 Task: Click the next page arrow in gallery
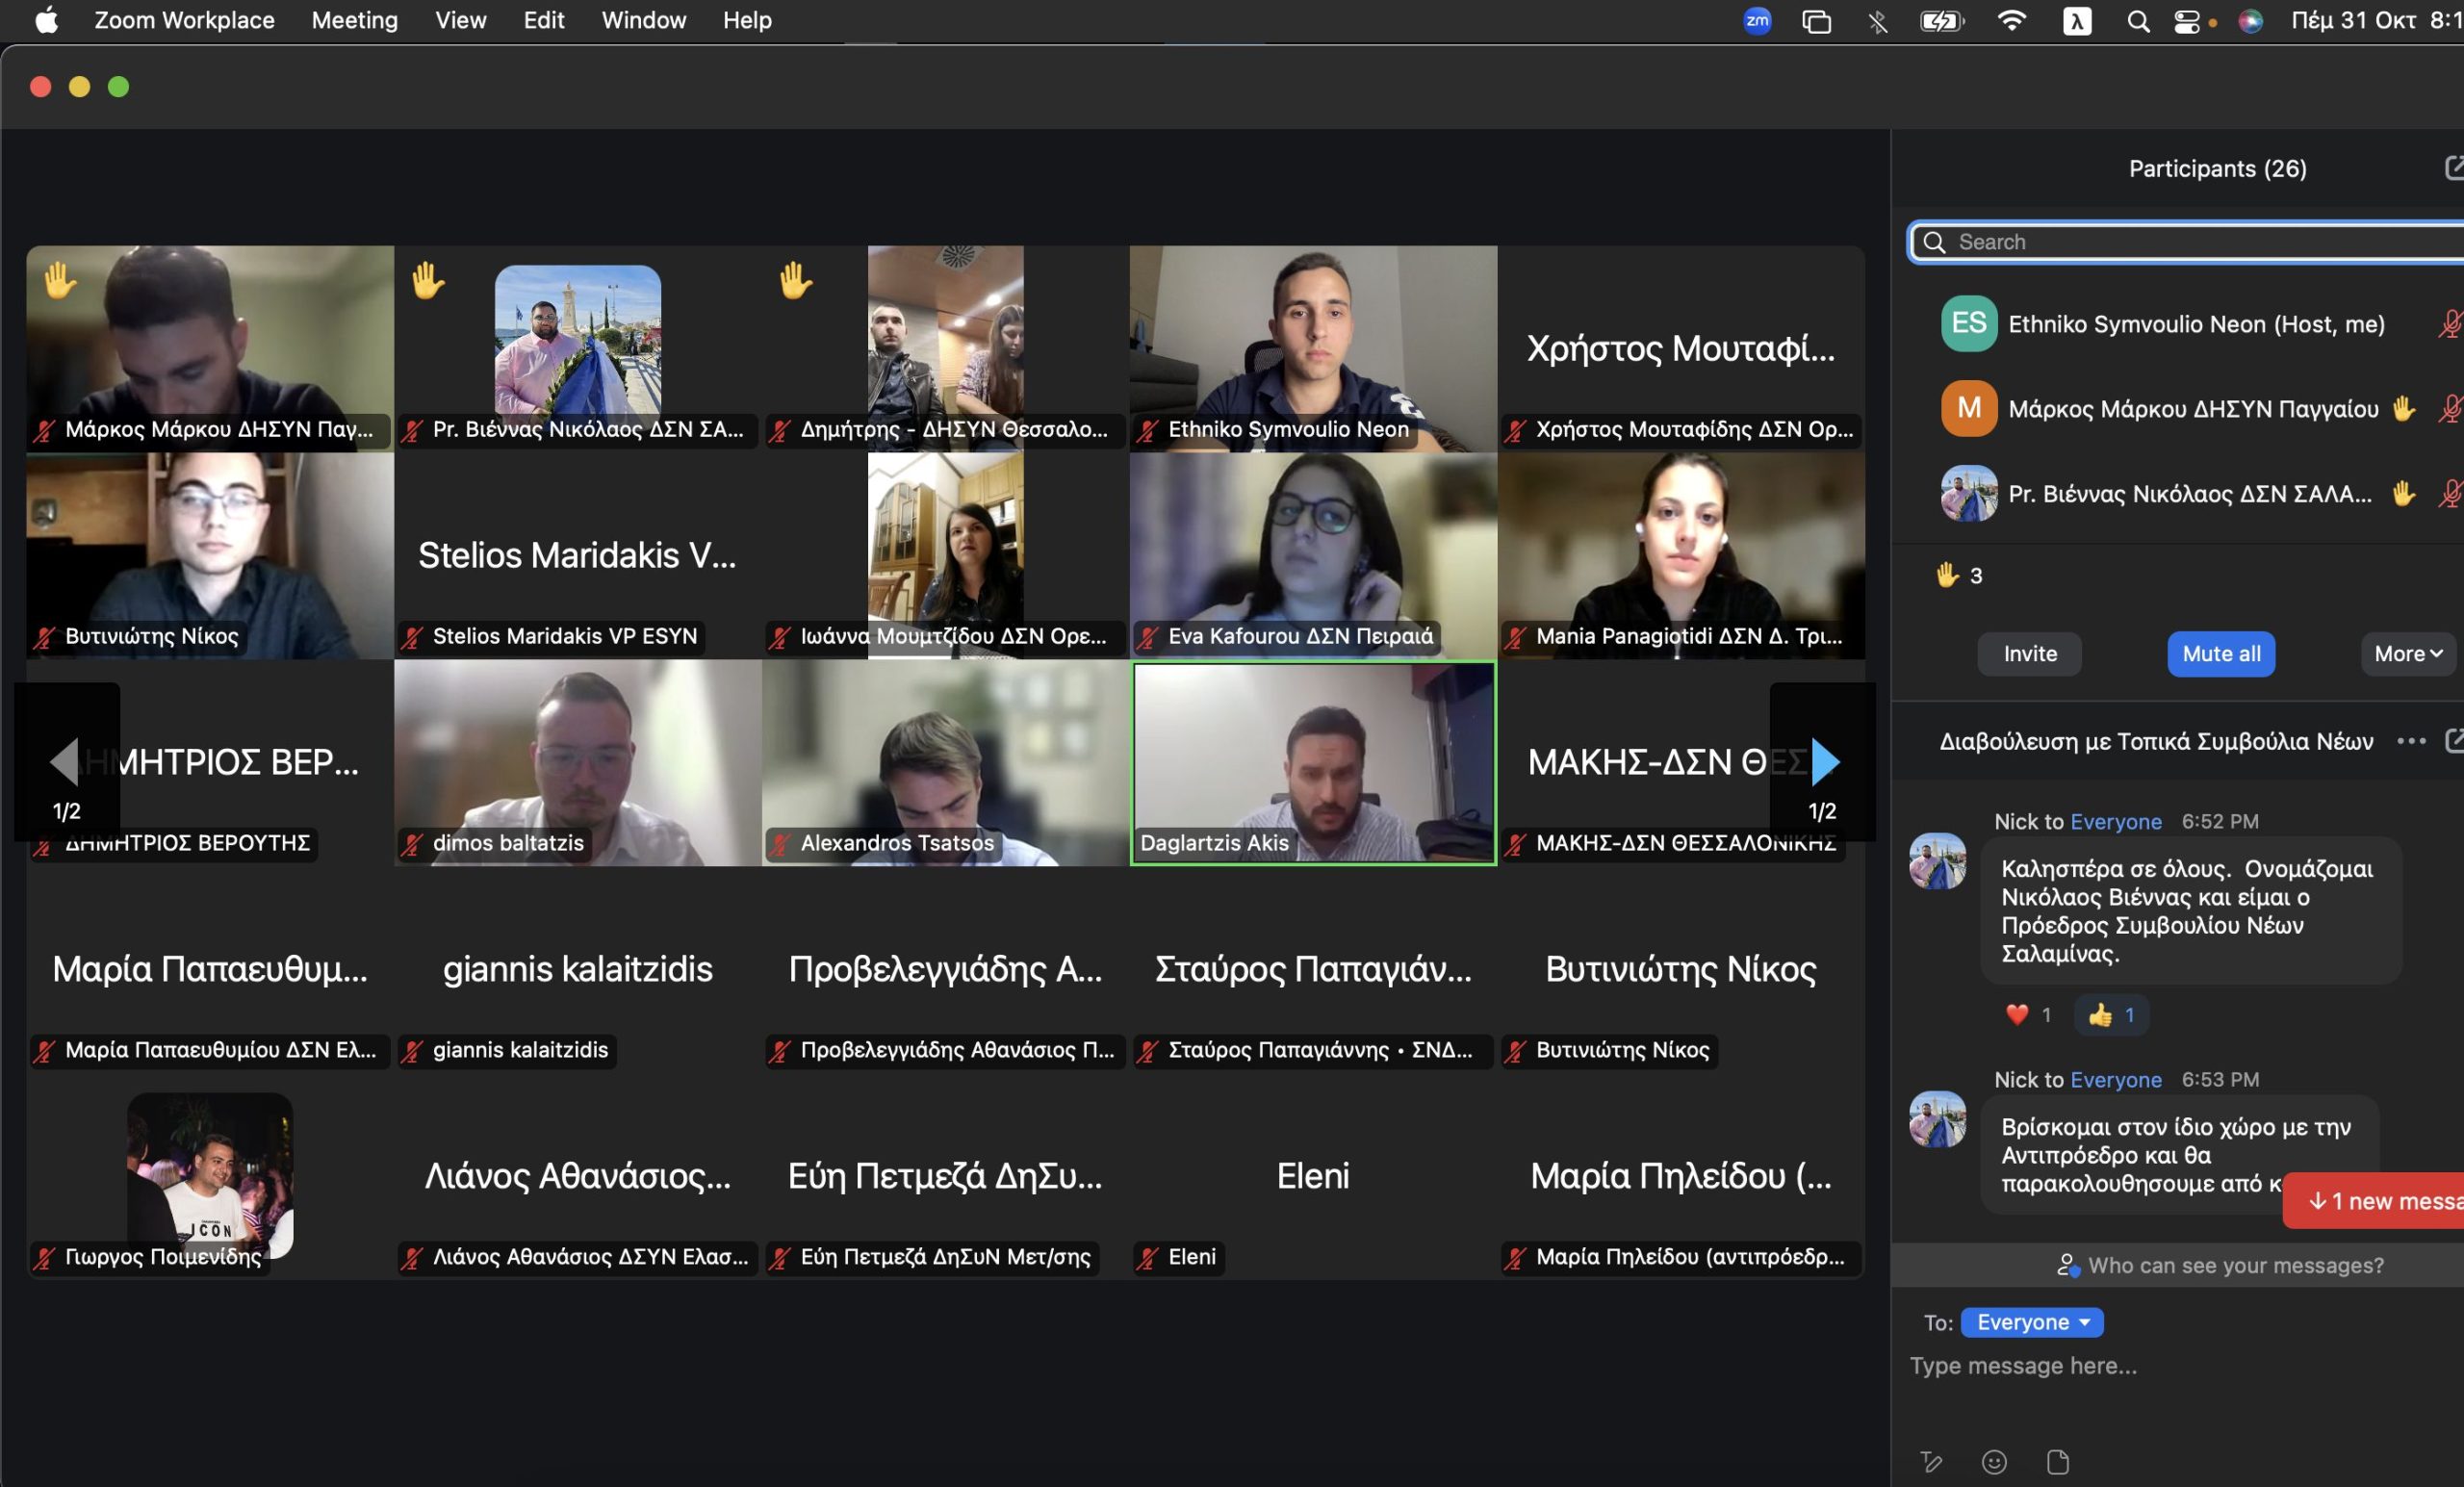pos(1823,762)
